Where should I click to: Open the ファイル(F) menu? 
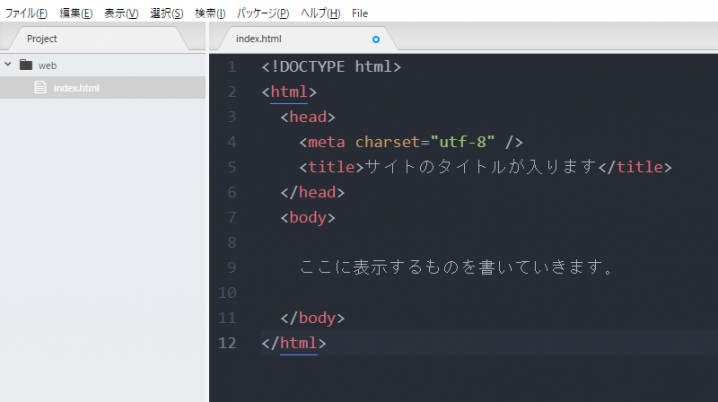[26, 13]
